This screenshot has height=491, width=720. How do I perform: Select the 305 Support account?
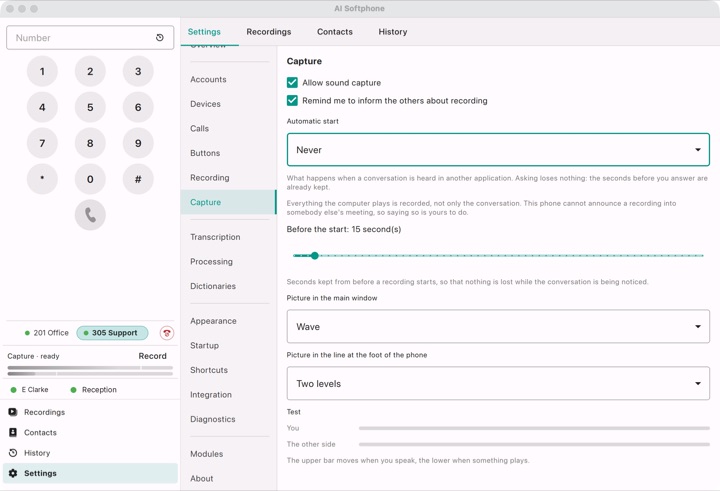coord(112,333)
